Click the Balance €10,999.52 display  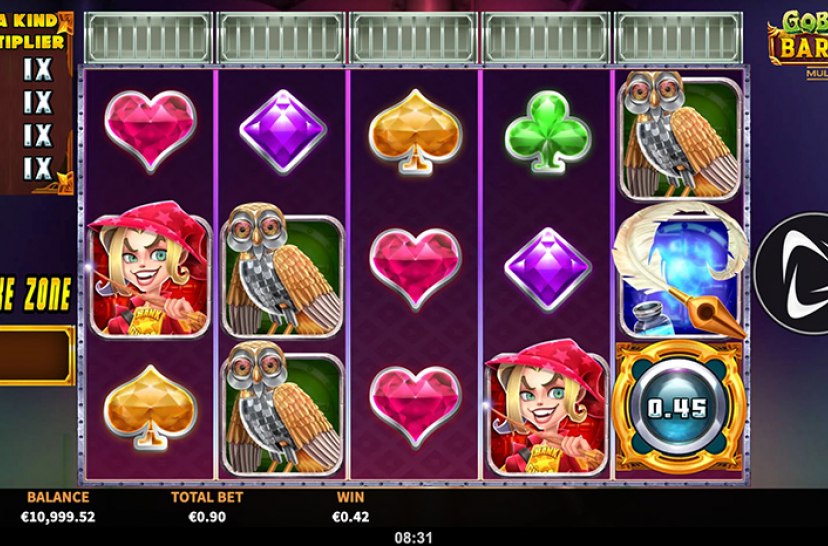click(x=58, y=507)
